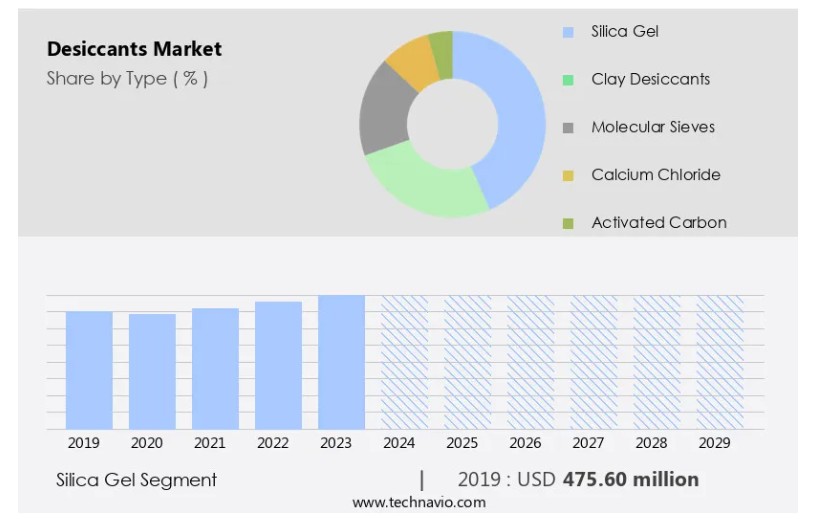Click the Clay Desiccants green legend swatch
This screenshot has width=814, height=519.
568,80
